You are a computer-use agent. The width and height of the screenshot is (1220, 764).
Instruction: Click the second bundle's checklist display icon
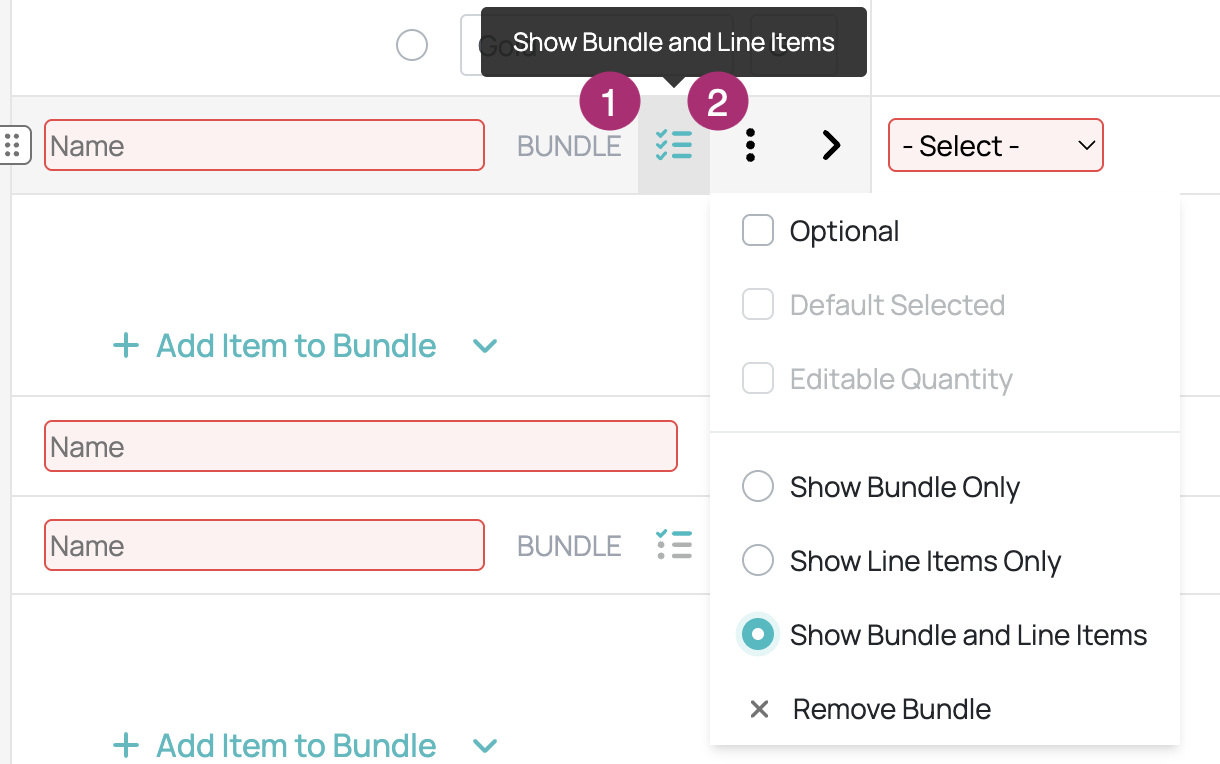pyautogui.click(x=674, y=545)
